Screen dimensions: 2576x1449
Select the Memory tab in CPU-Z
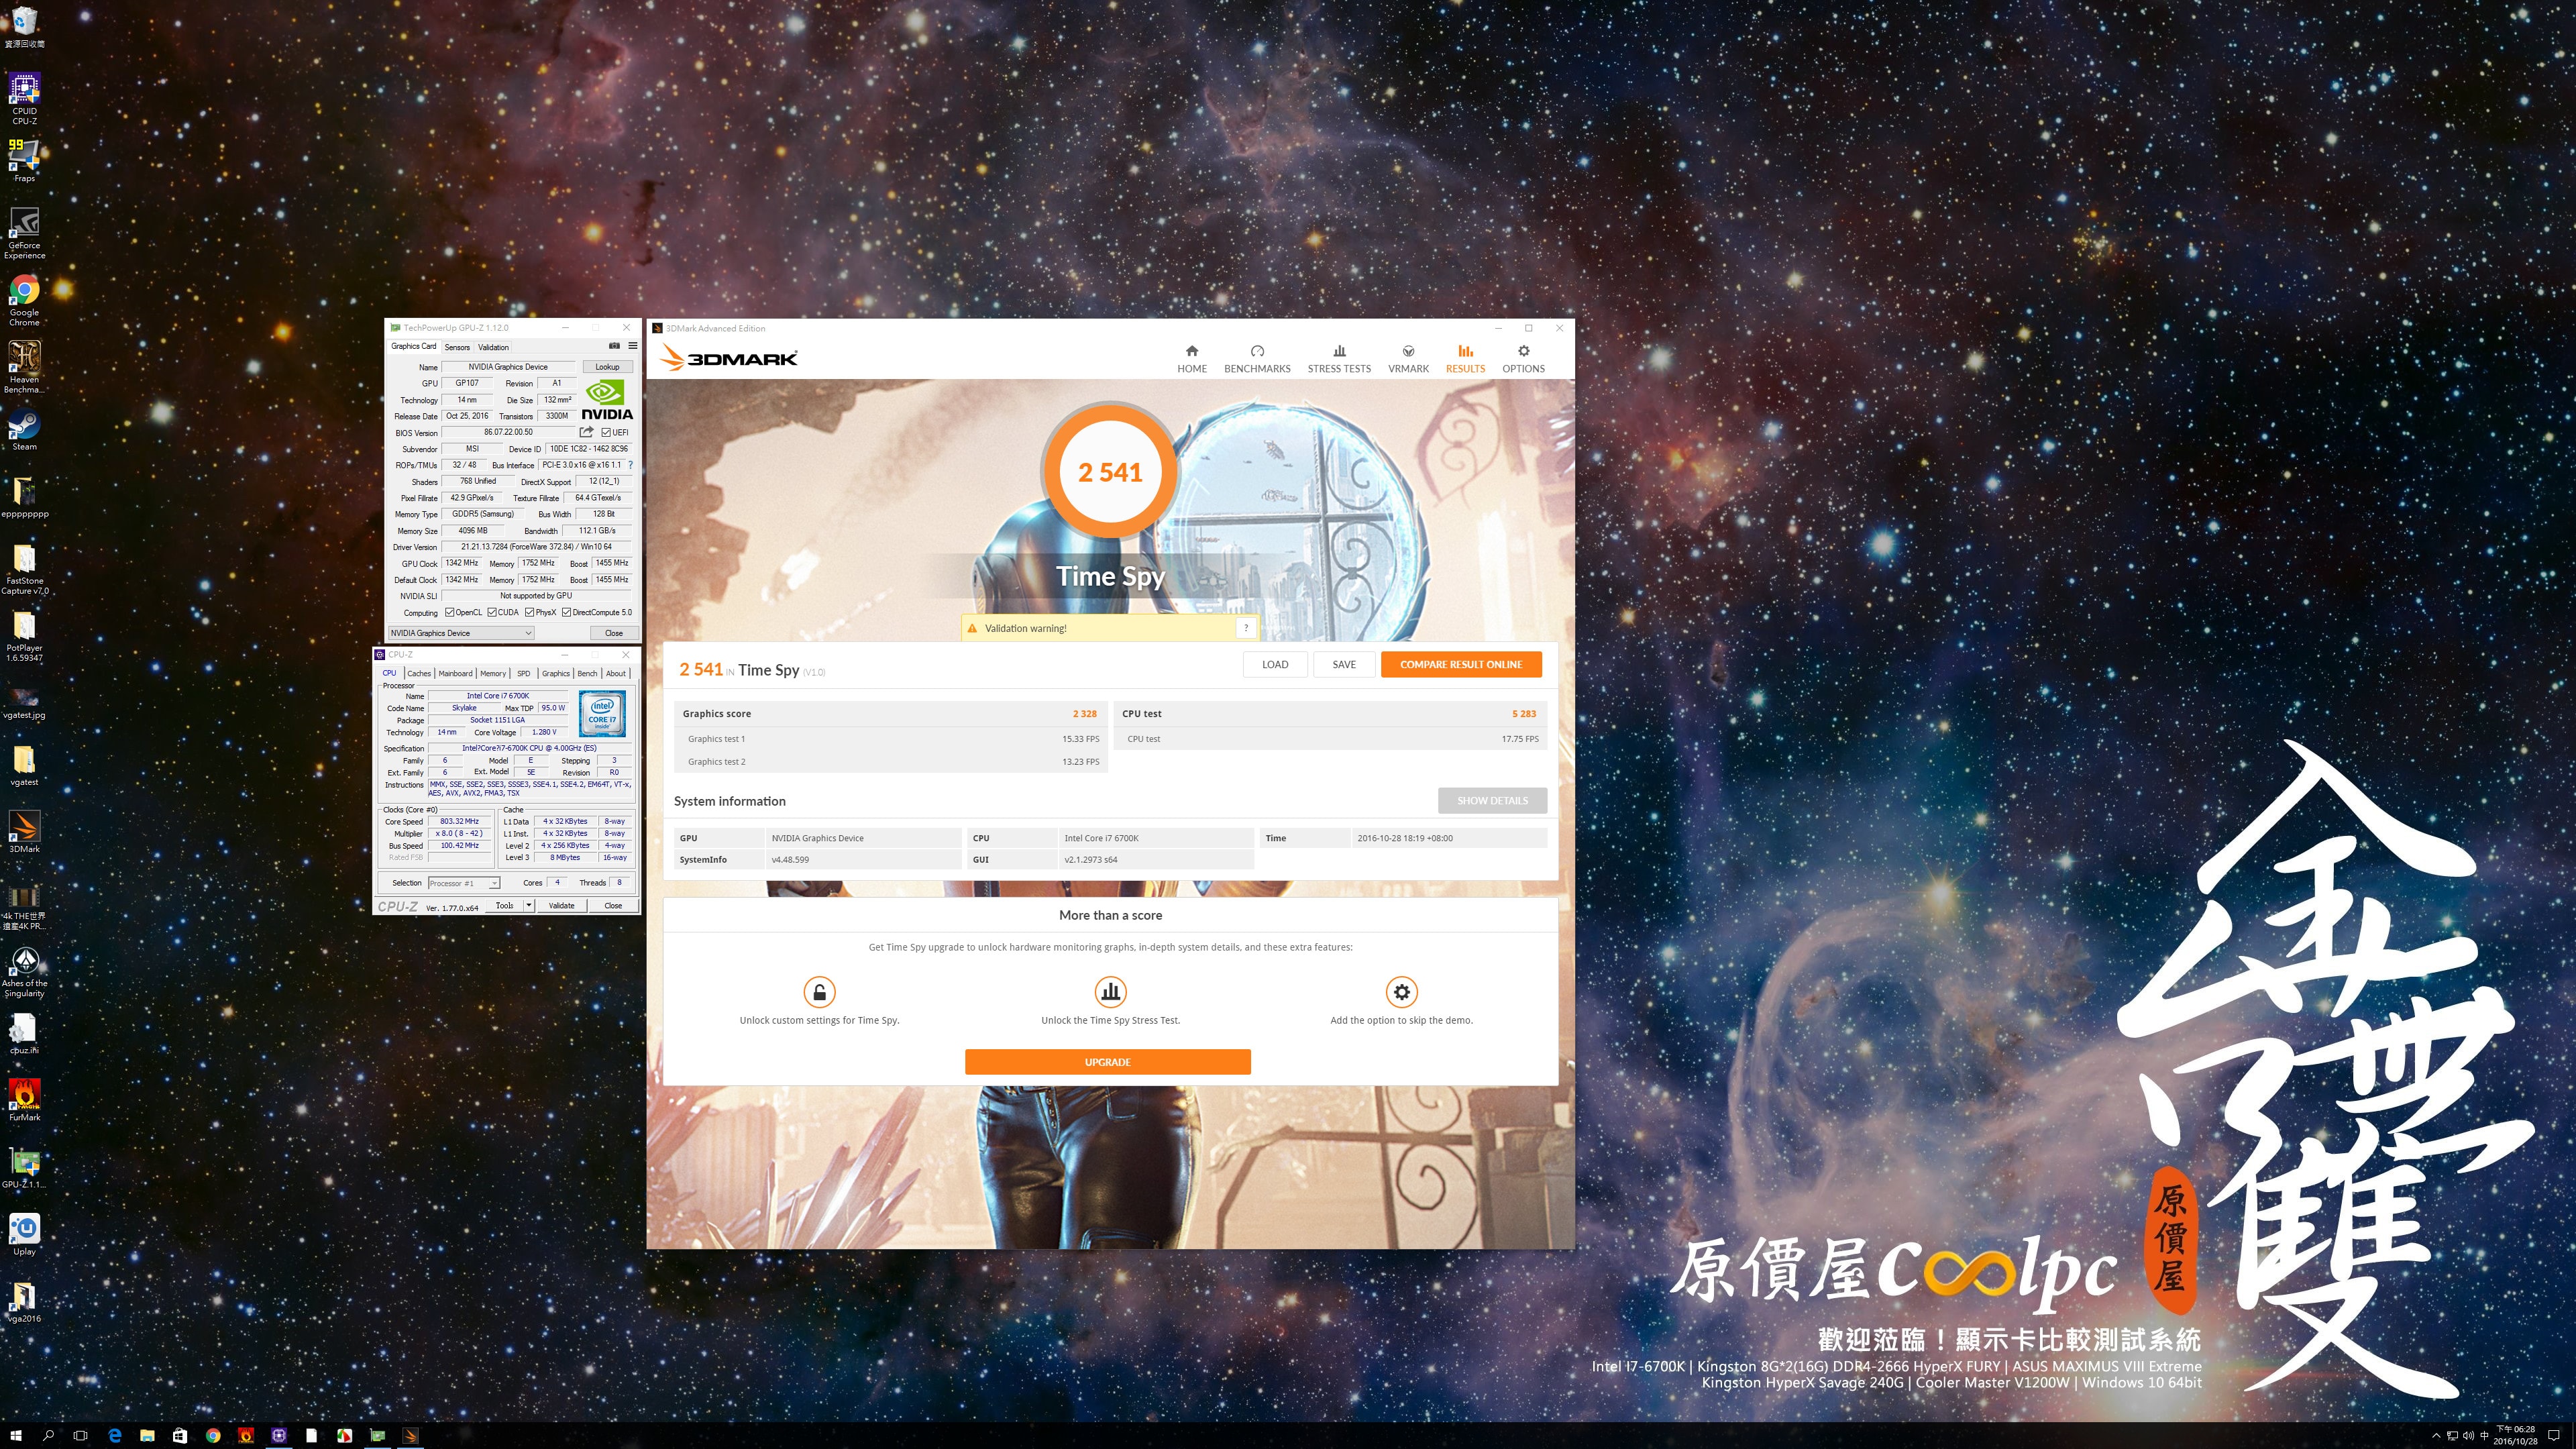click(493, 673)
